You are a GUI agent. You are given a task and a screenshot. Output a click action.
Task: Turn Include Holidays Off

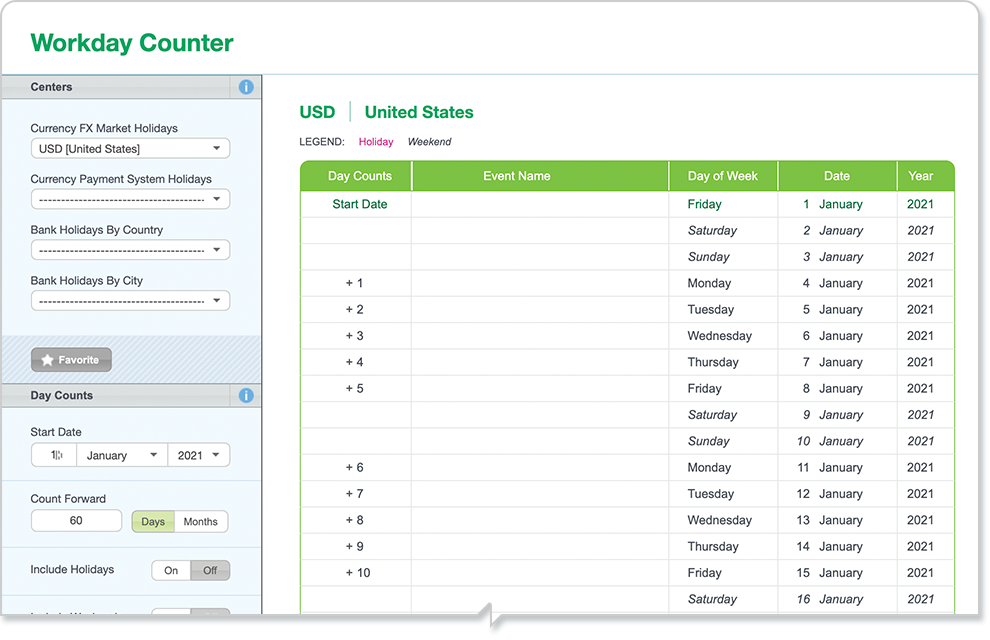point(210,571)
